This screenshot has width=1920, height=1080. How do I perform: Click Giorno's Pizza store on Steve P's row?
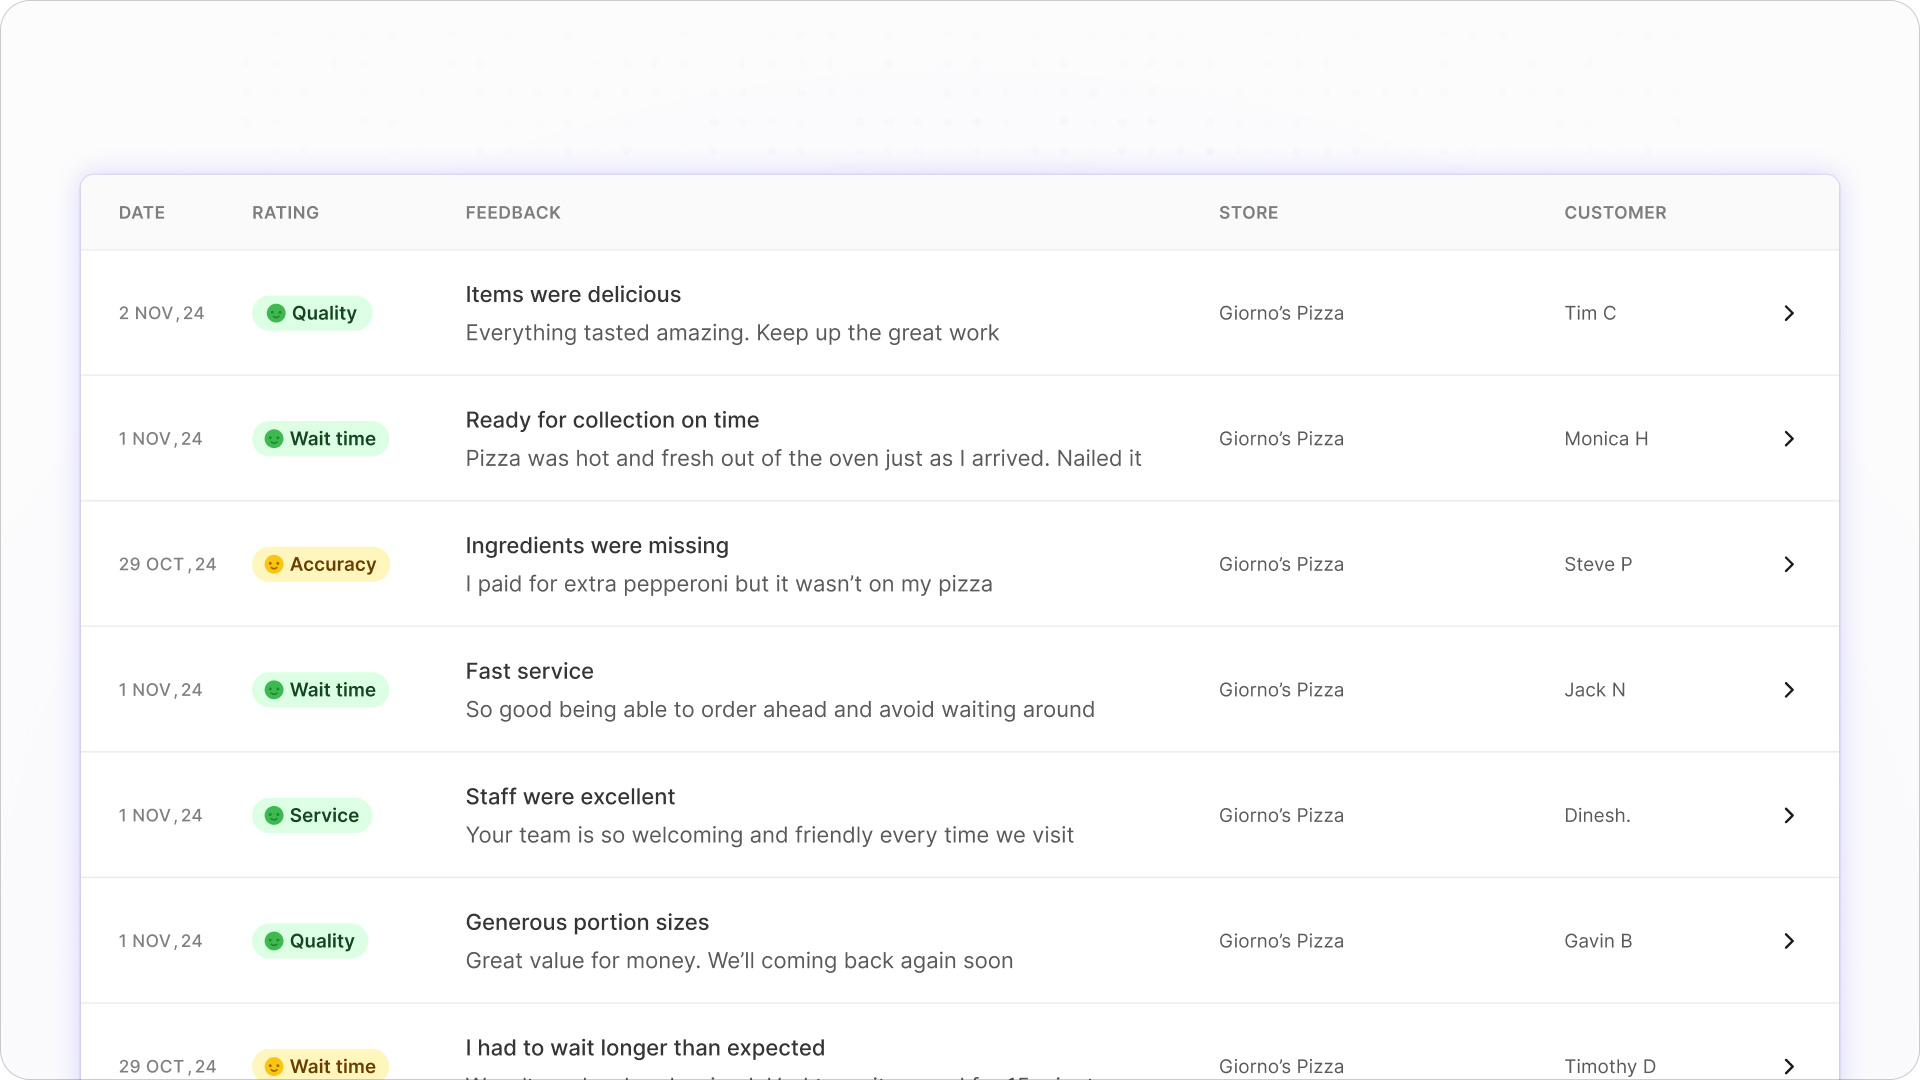point(1281,564)
